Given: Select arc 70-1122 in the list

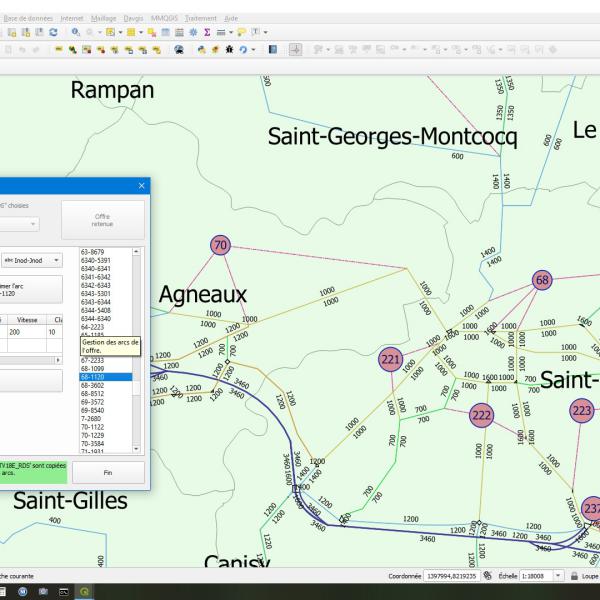Looking at the screenshot, I should (93, 427).
